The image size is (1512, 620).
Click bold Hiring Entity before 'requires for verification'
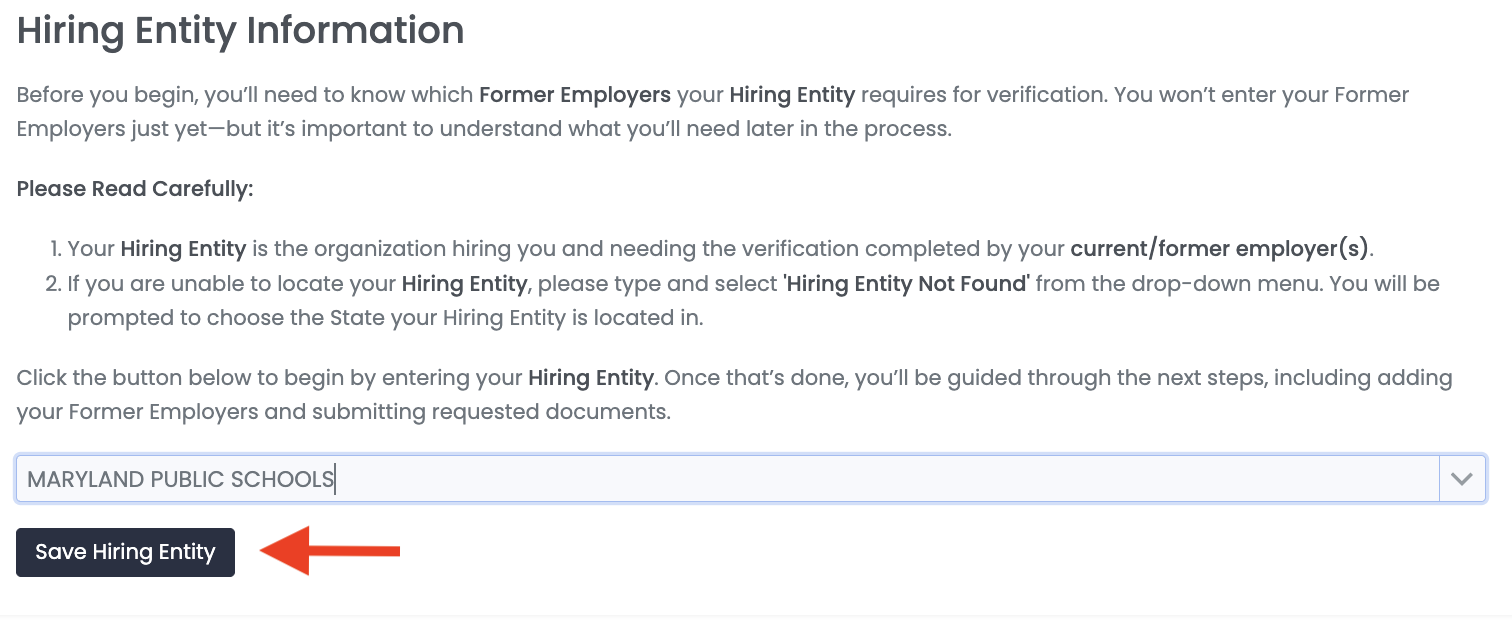click(x=792, y=96)
